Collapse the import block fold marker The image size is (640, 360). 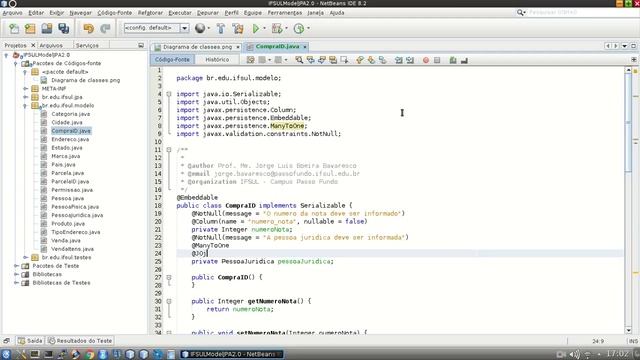pyautogui.click(x=169, y=94)
